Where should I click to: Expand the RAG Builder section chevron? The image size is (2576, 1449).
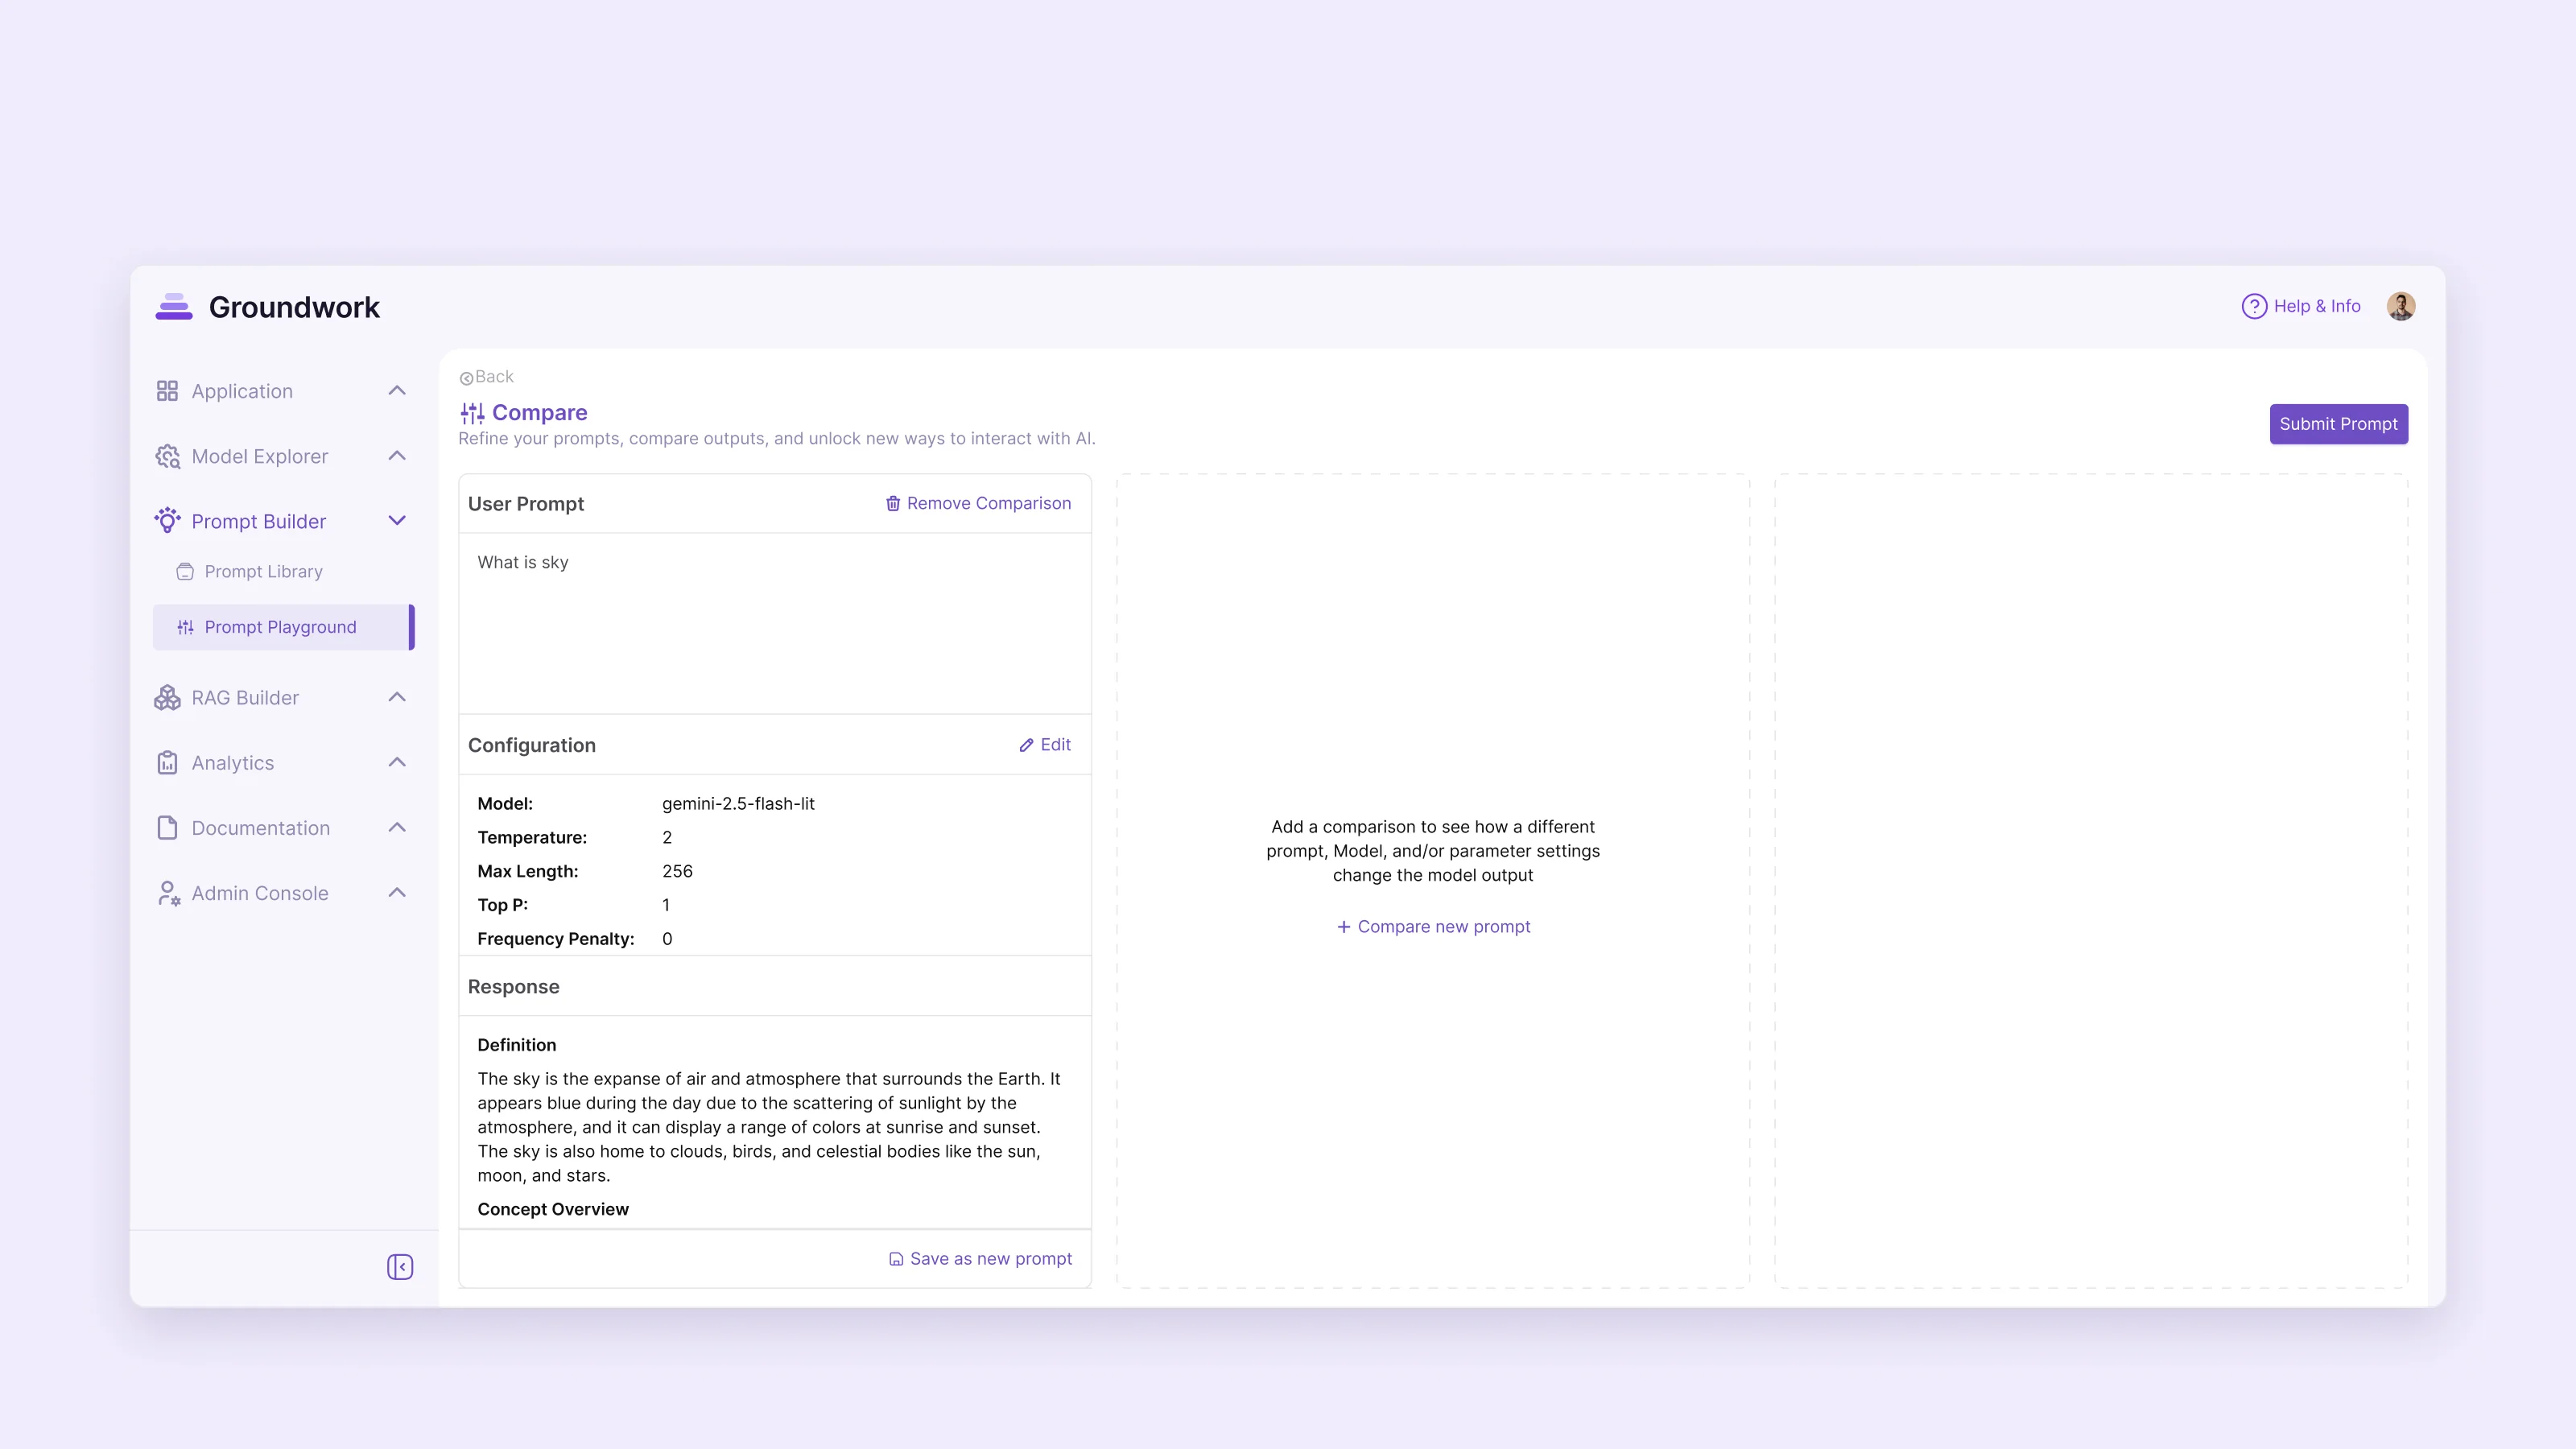tap(397, 697)
